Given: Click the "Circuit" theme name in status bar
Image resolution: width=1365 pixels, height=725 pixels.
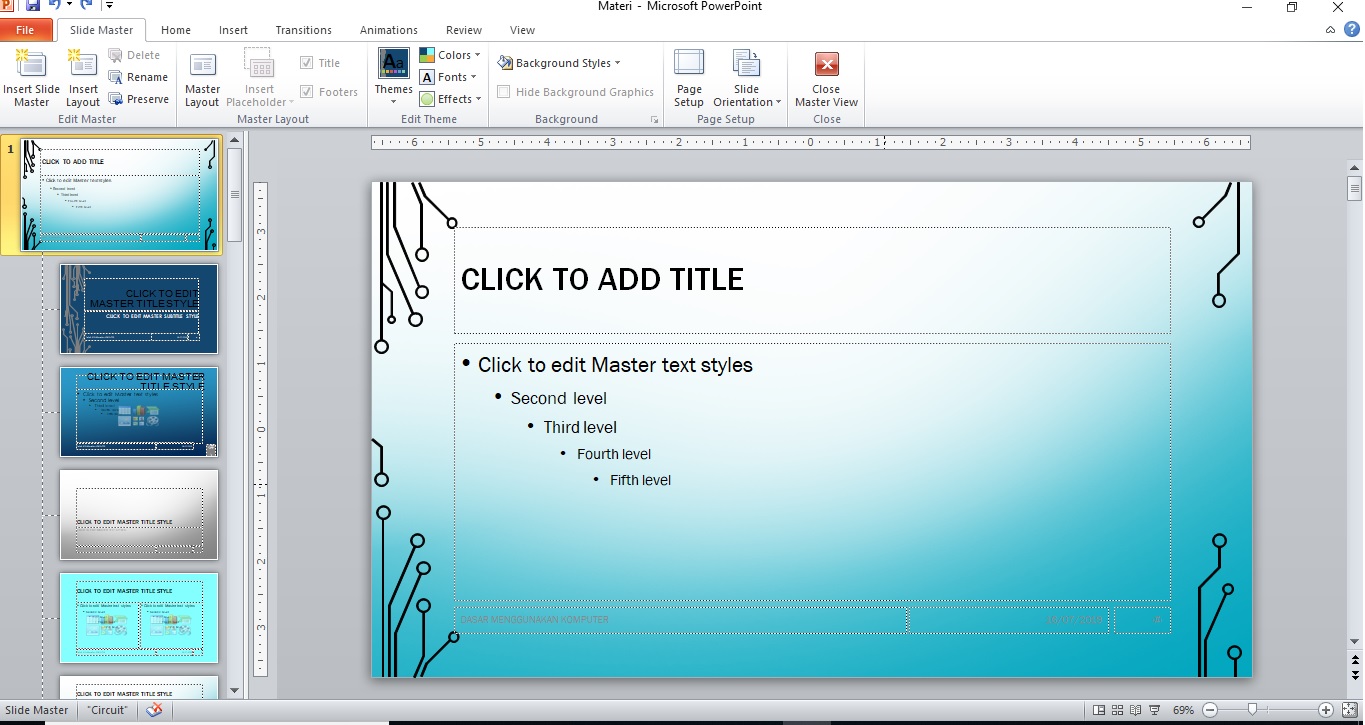Looking at the screenshot, I should [x=107, y=710].
